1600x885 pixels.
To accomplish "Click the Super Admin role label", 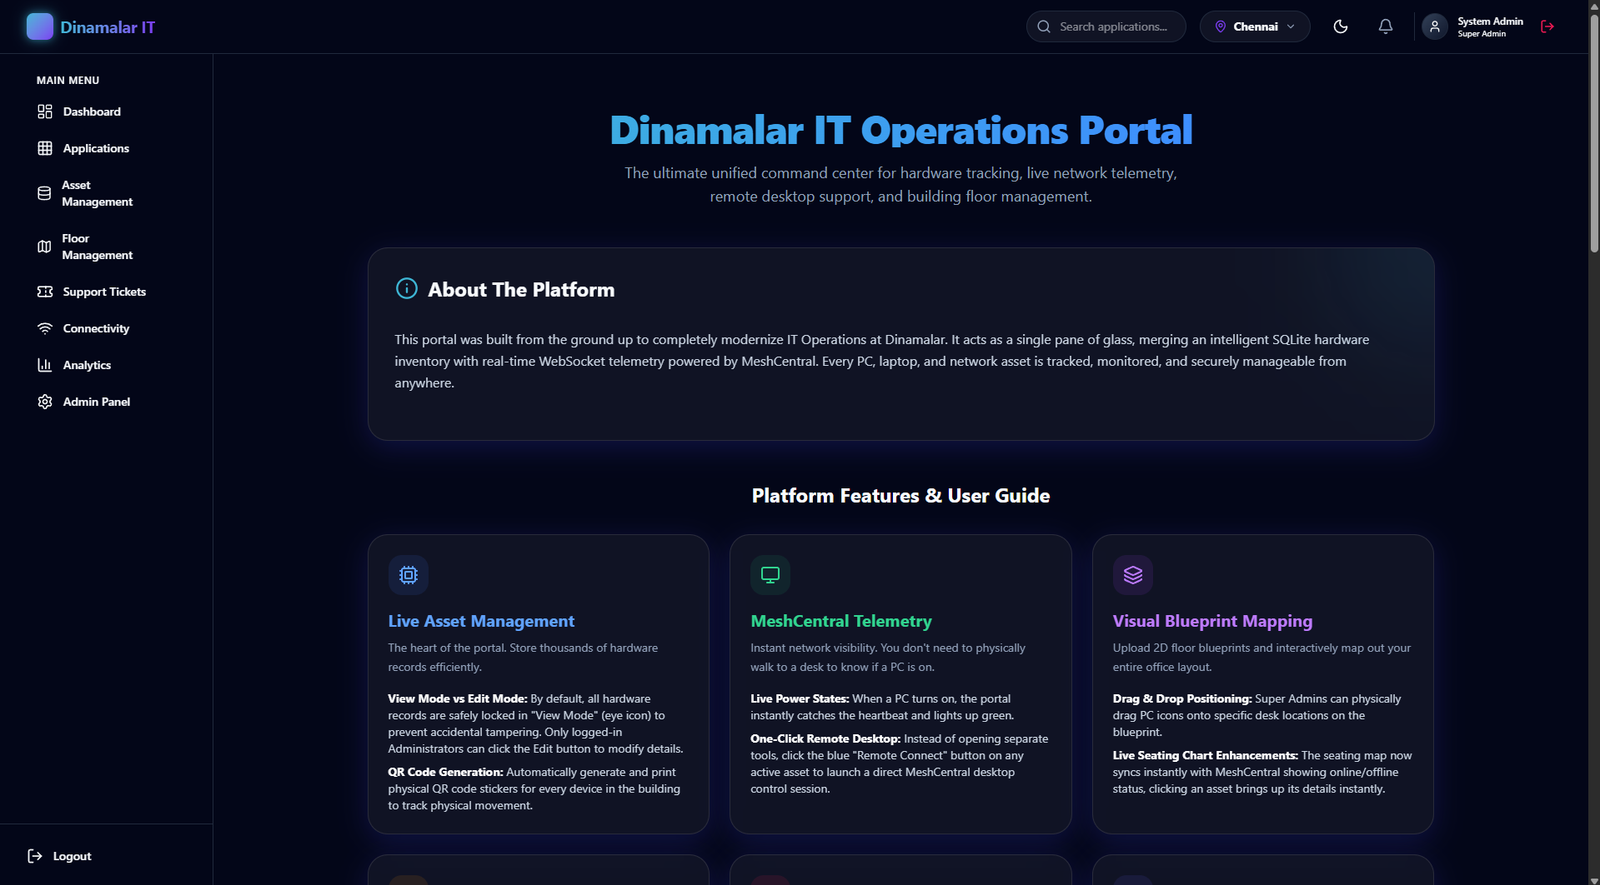I will tap(1481, 34).
